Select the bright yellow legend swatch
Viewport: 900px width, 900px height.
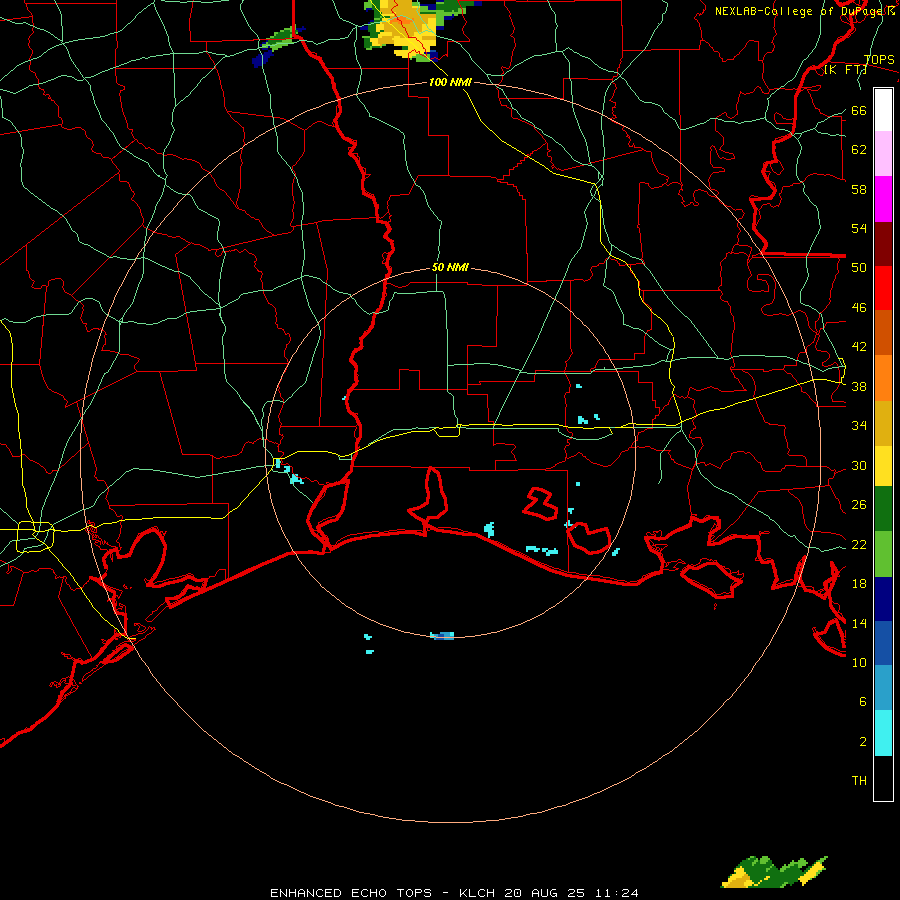[x=883, y=466]
